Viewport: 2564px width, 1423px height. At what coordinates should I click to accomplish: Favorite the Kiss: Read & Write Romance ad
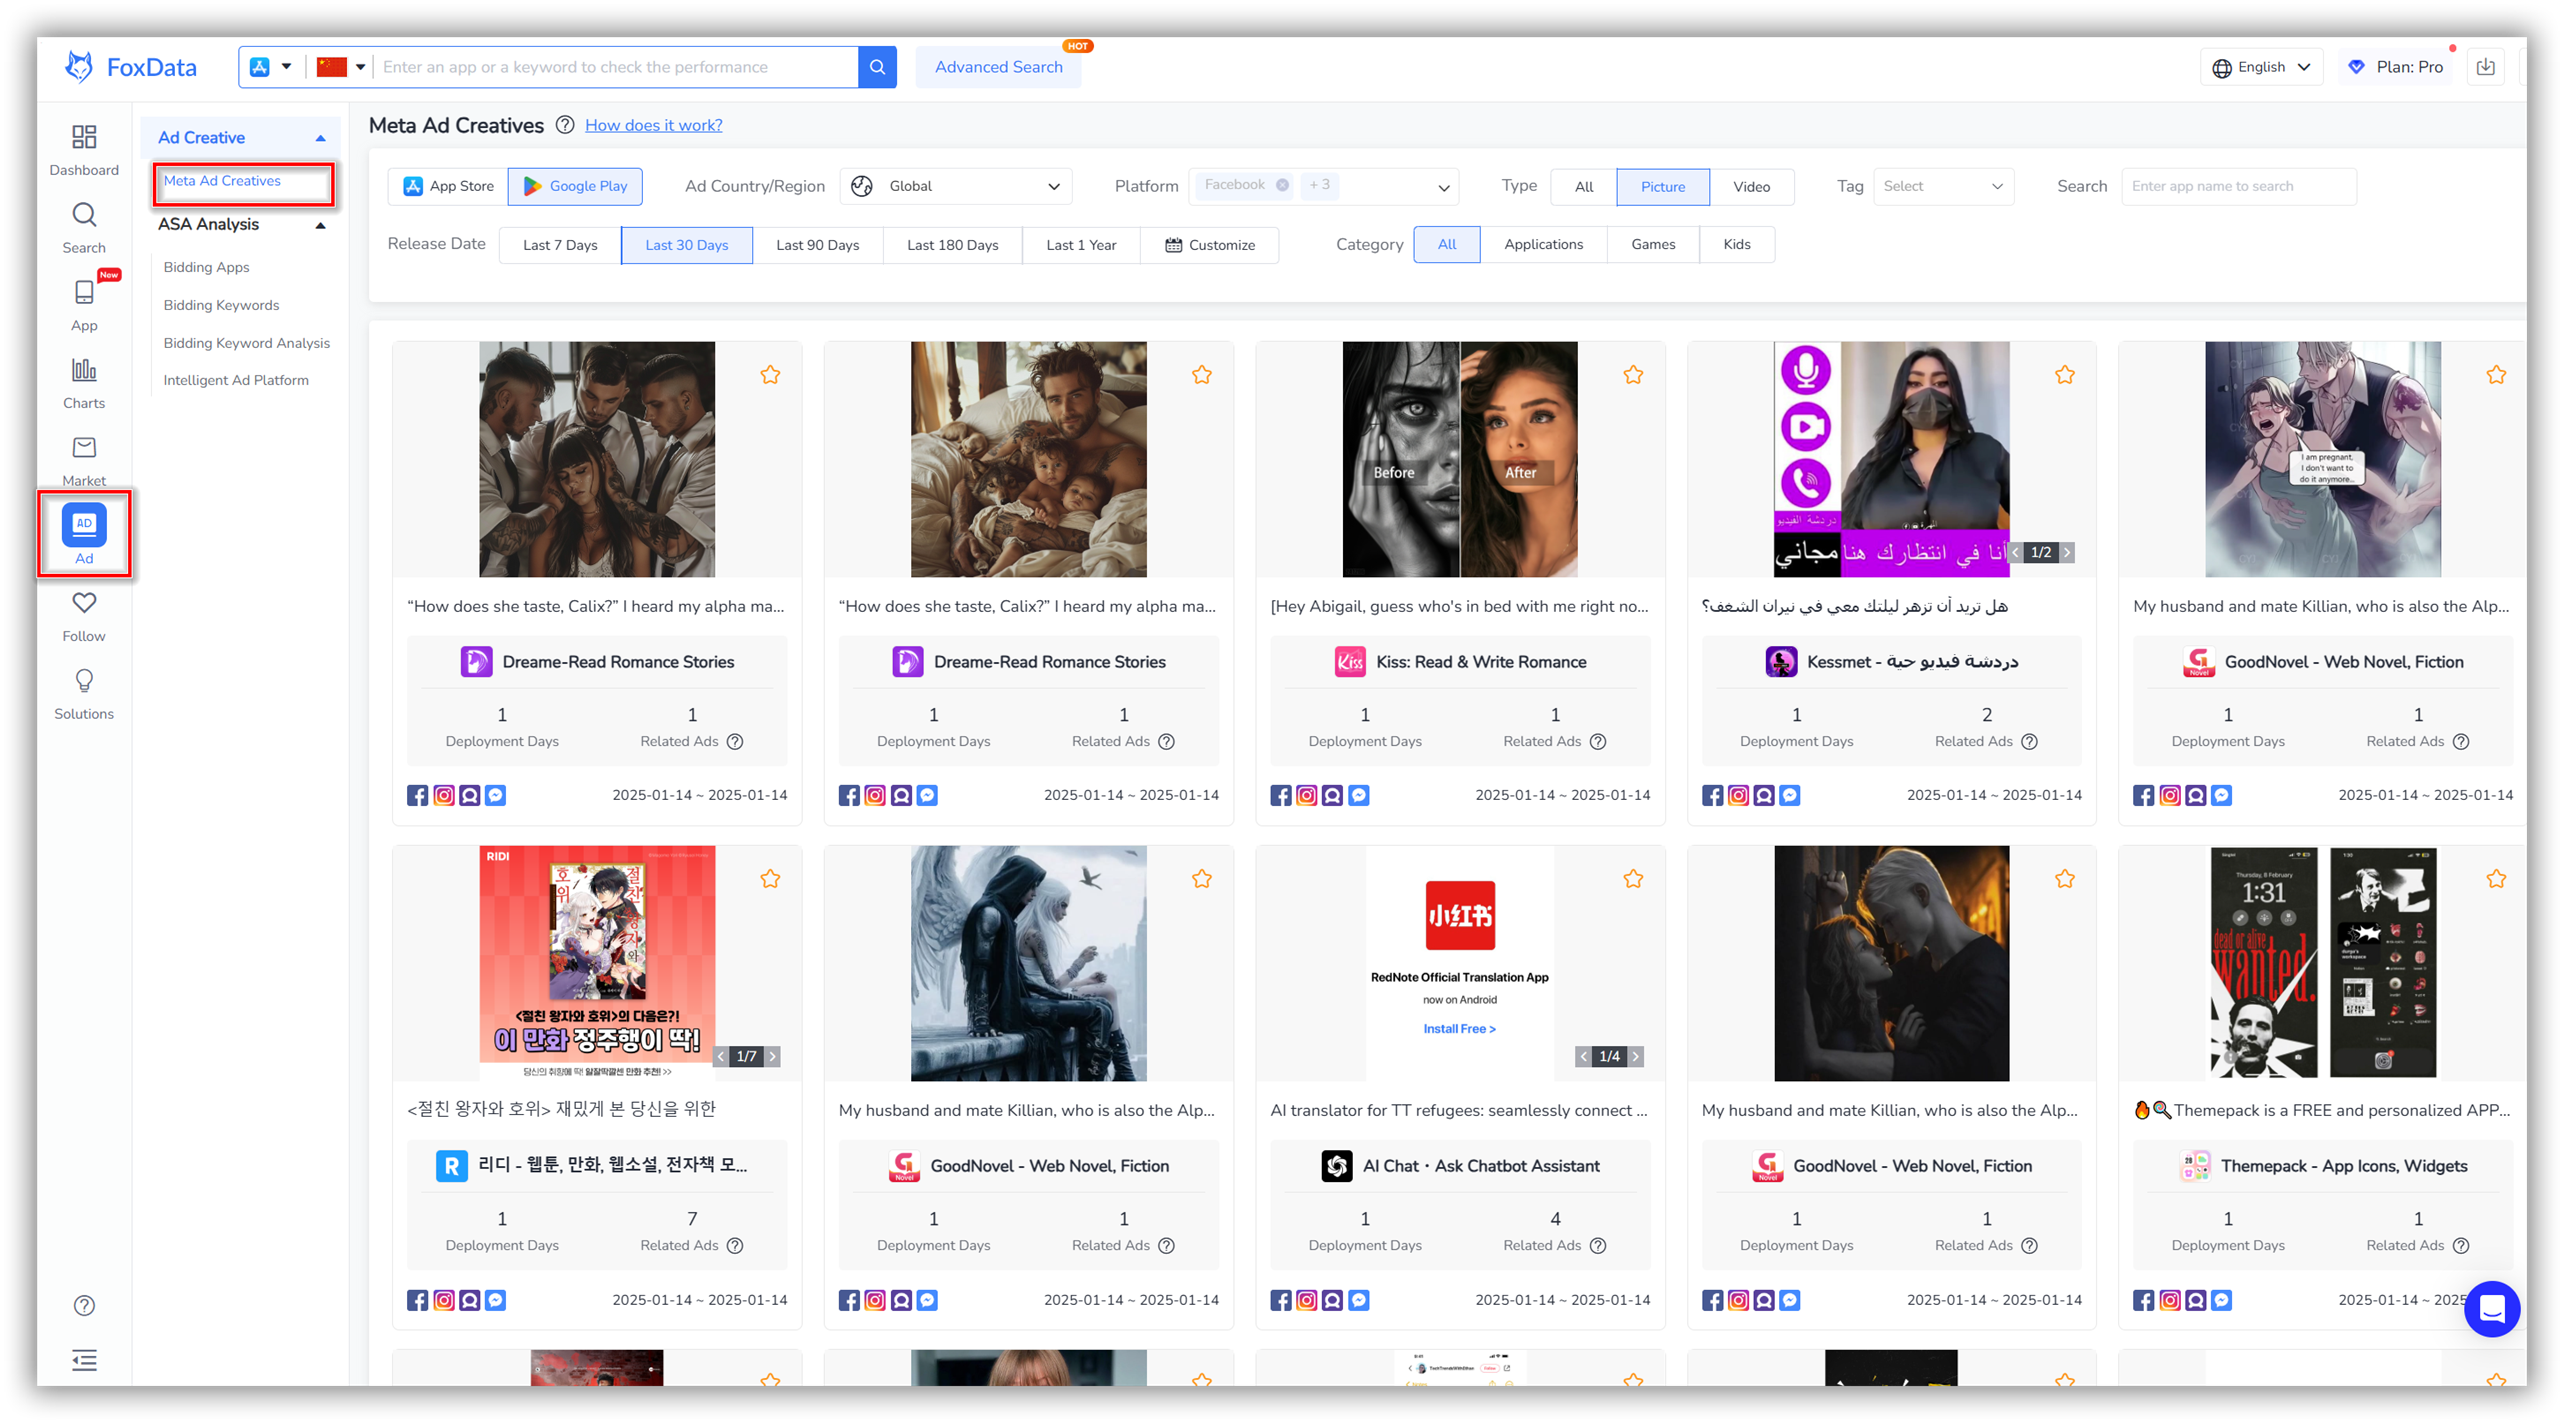[x=1633, y=375]
